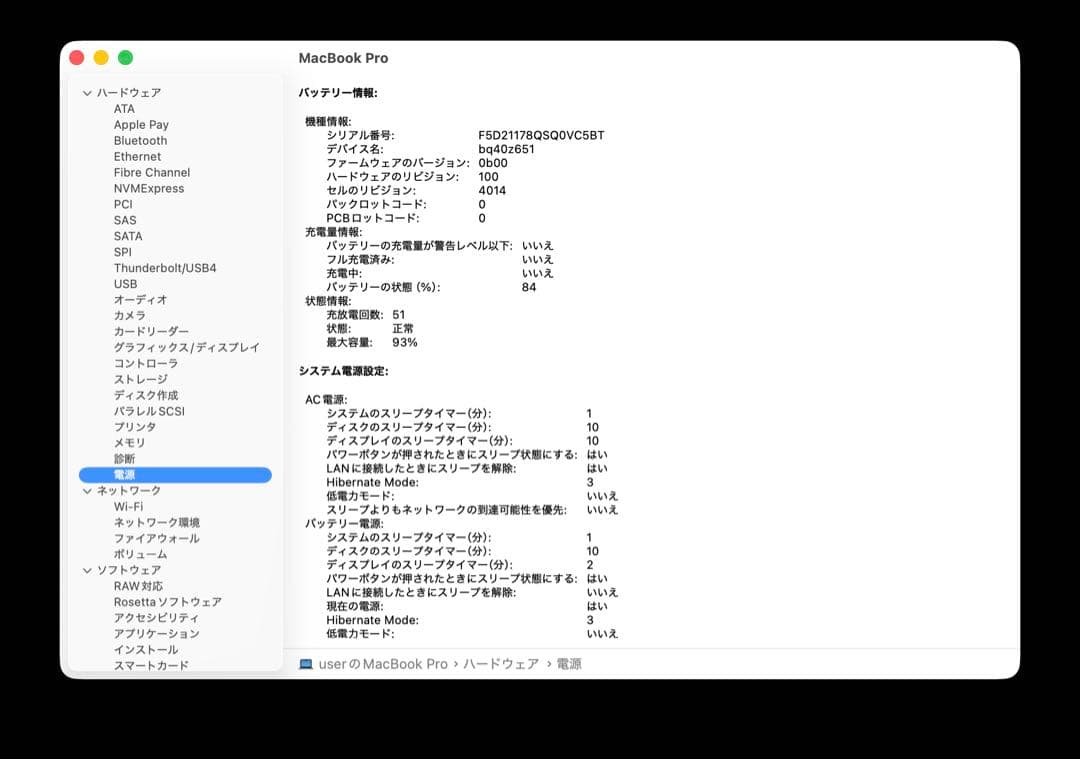Viewport: 1080px width, 759px height.
Task: Open the ストレージ section
Action: pyautogui.click(x=140, y=379)
